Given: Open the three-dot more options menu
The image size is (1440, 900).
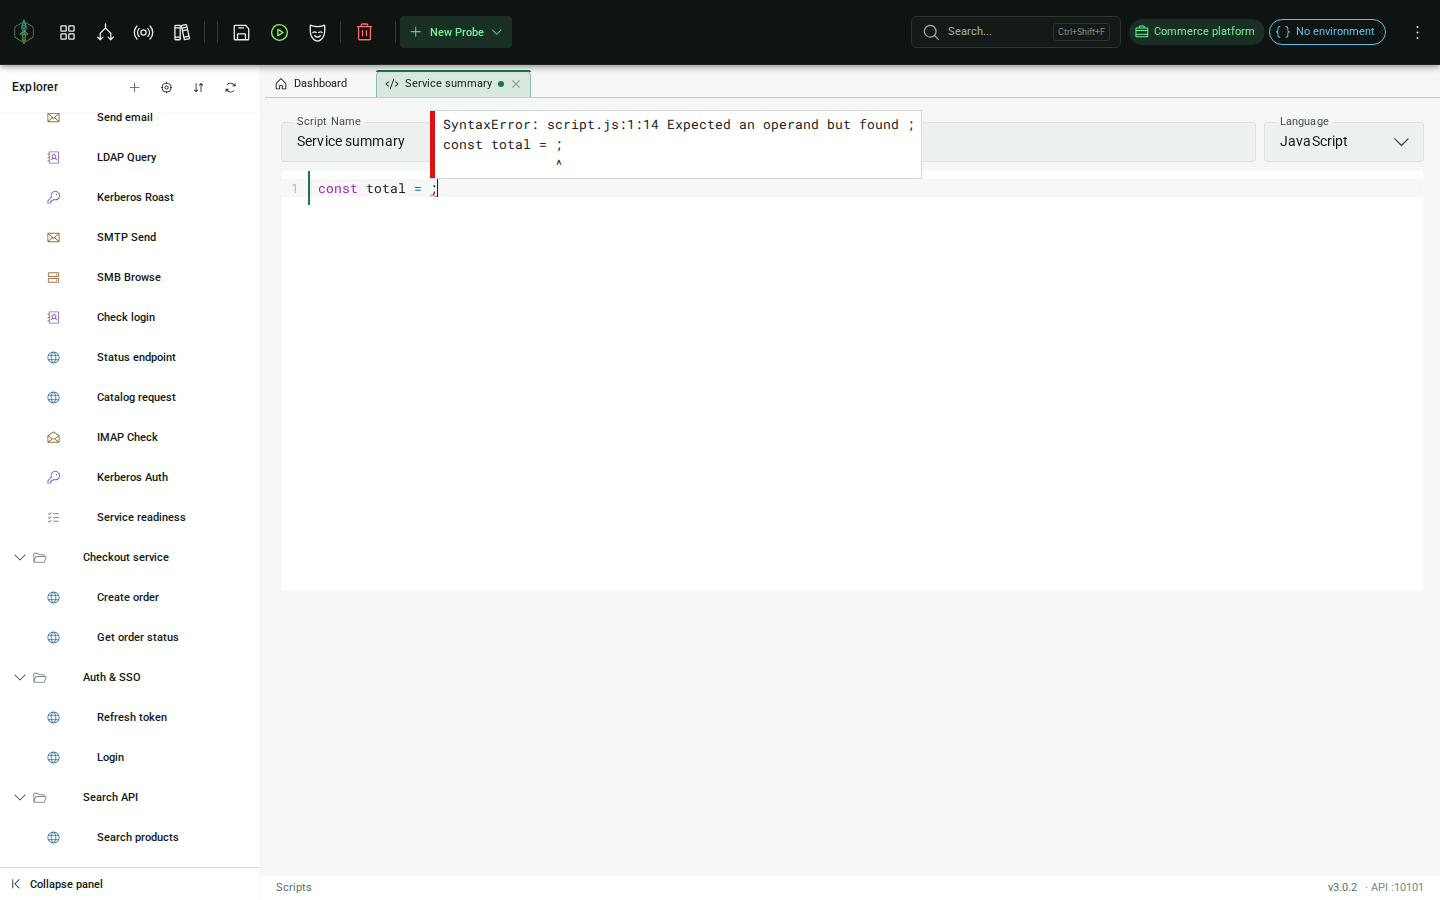Looking at the screenshot, I should [x=1417, y=32].
